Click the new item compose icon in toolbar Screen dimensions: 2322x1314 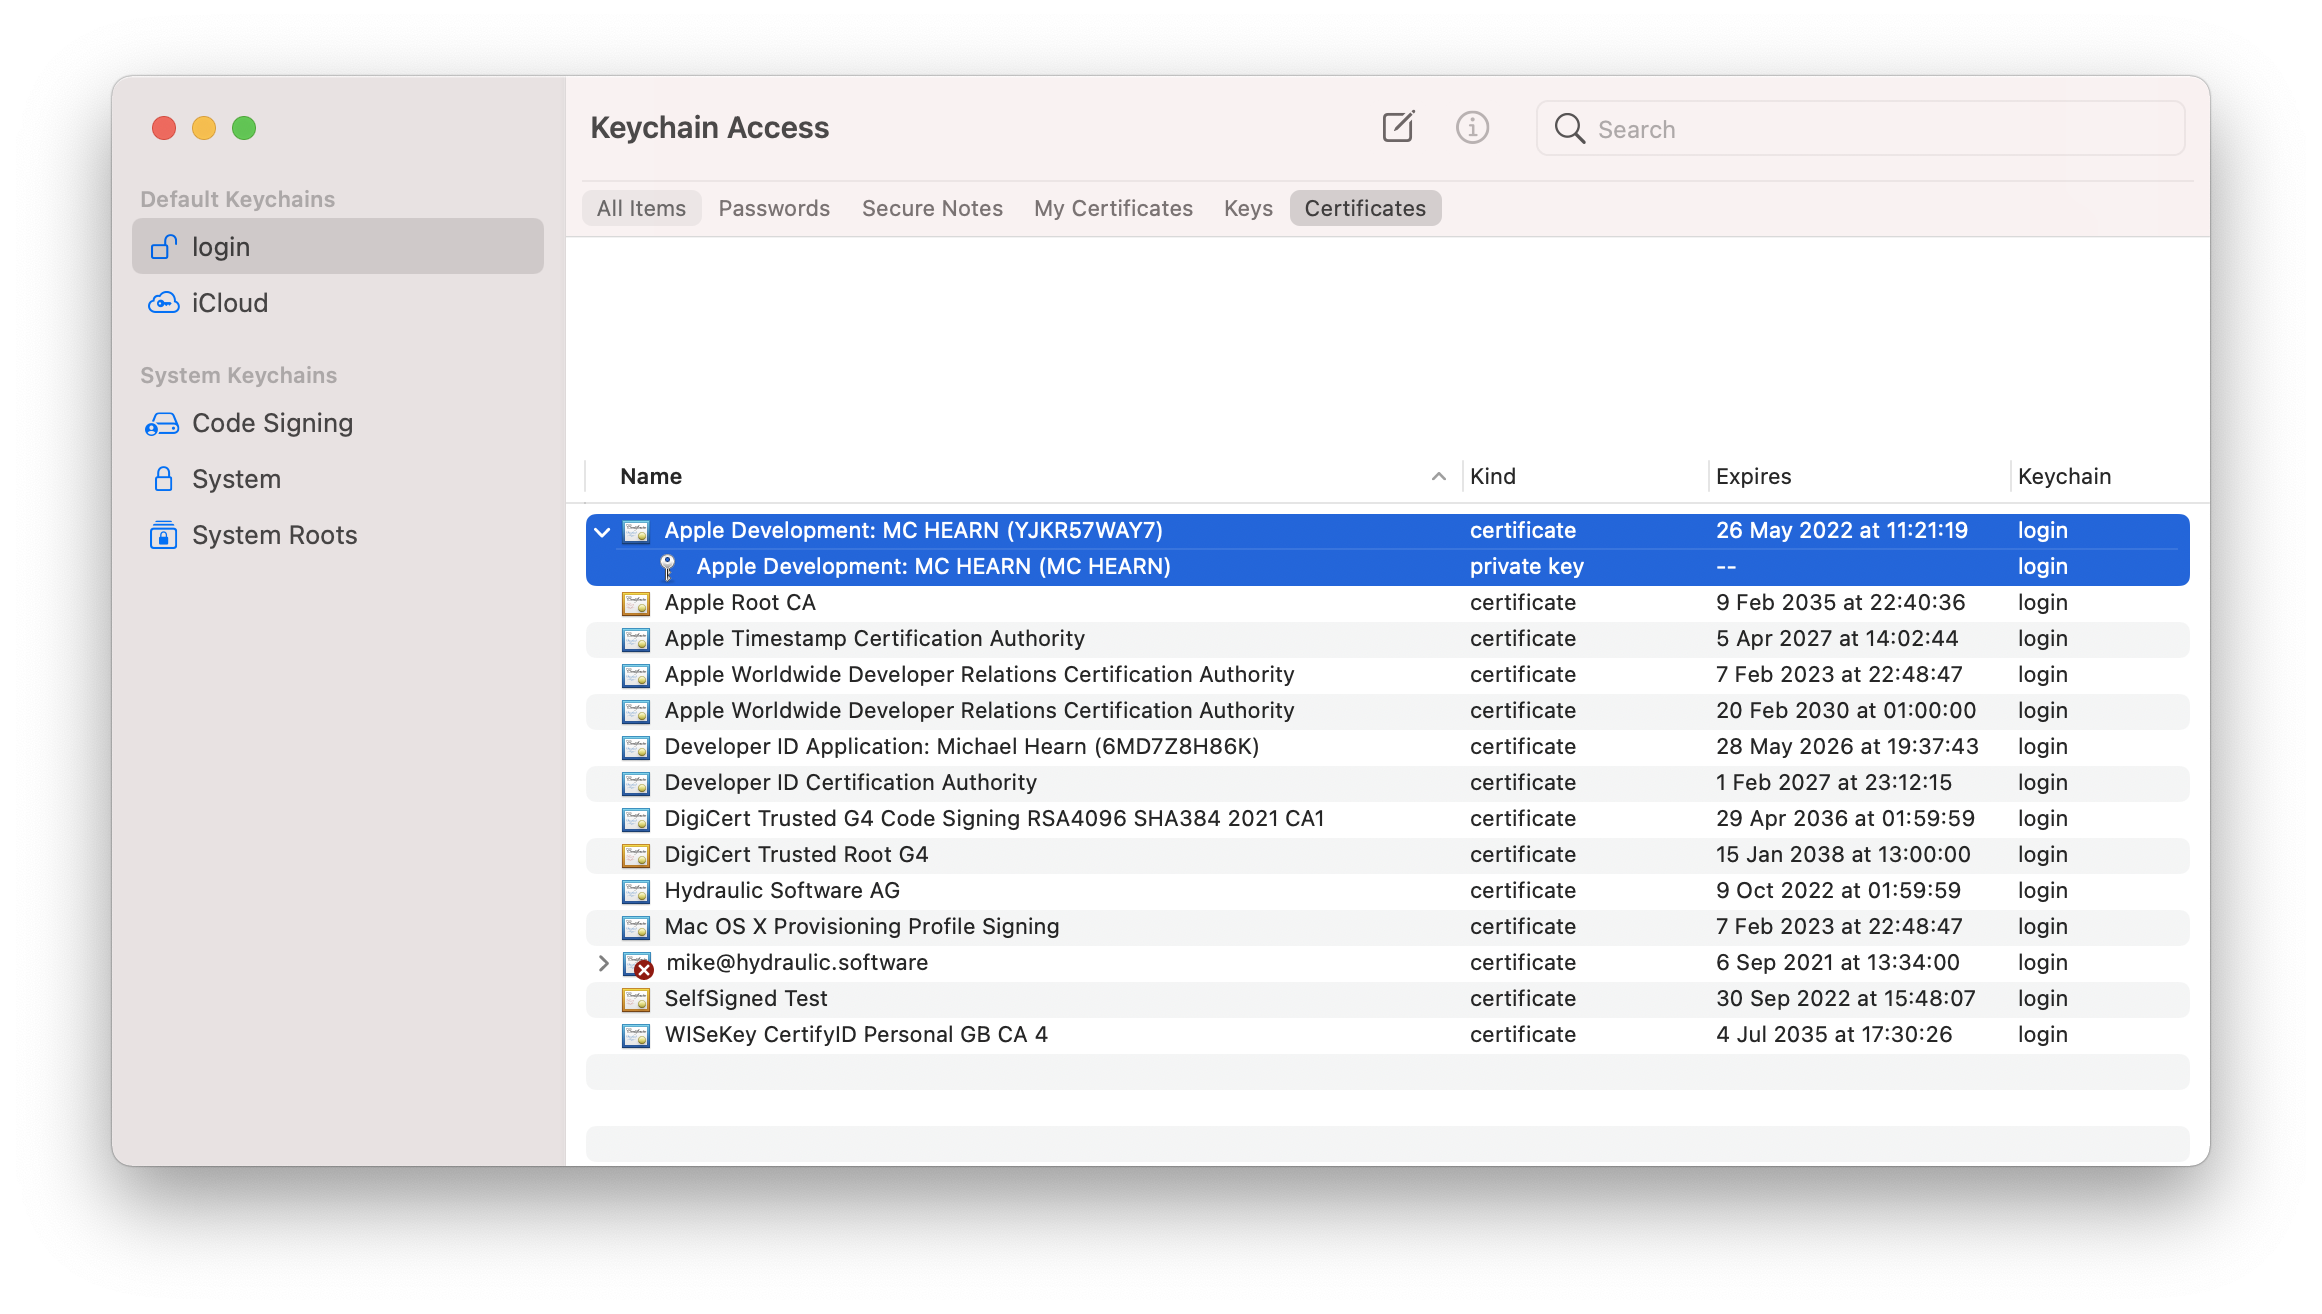click(1397, 127)
